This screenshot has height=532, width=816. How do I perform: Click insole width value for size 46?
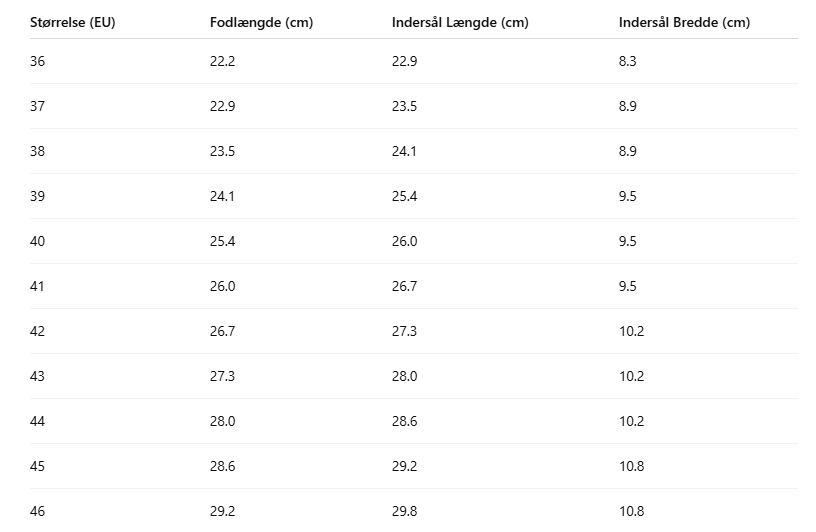[631, 512]
